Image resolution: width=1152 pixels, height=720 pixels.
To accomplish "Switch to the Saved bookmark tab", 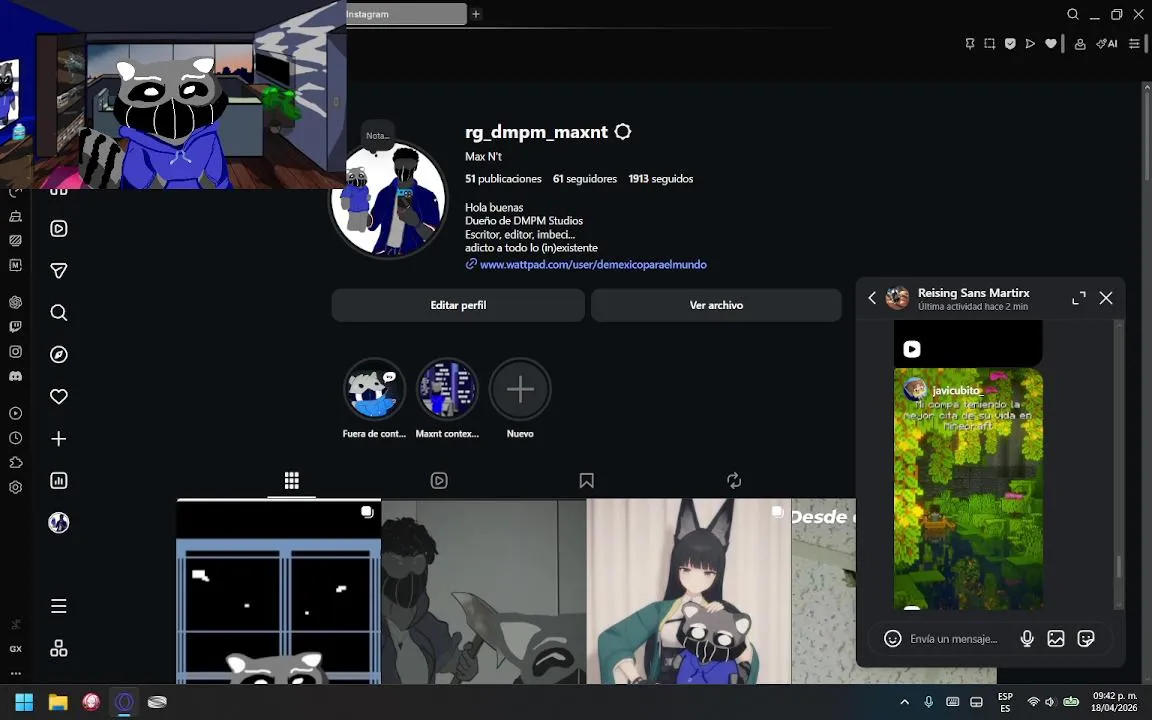I will (x=586, y=480).
